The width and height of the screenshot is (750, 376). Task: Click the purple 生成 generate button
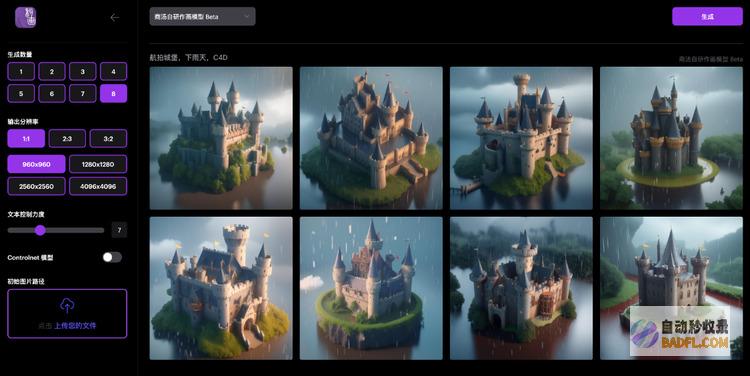[707, 16]
